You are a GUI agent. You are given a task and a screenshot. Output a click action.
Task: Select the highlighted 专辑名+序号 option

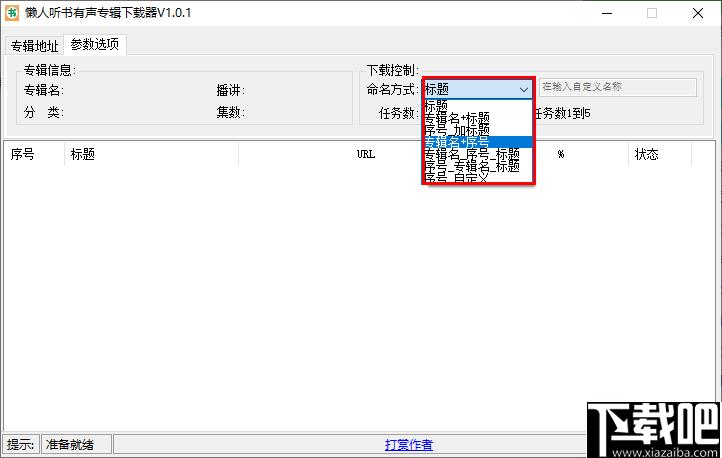click(x=478, y=142)
